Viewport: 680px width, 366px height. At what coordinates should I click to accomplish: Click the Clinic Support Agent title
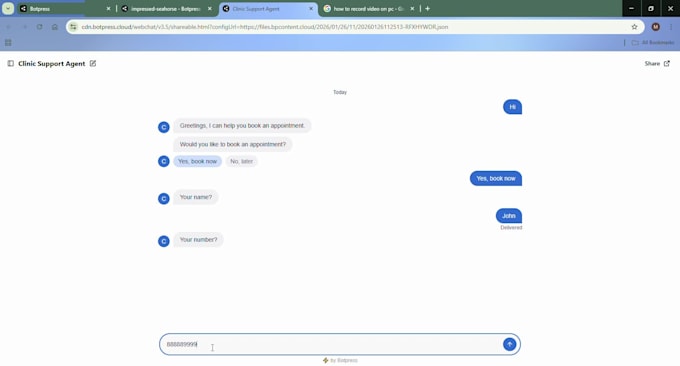52,63
